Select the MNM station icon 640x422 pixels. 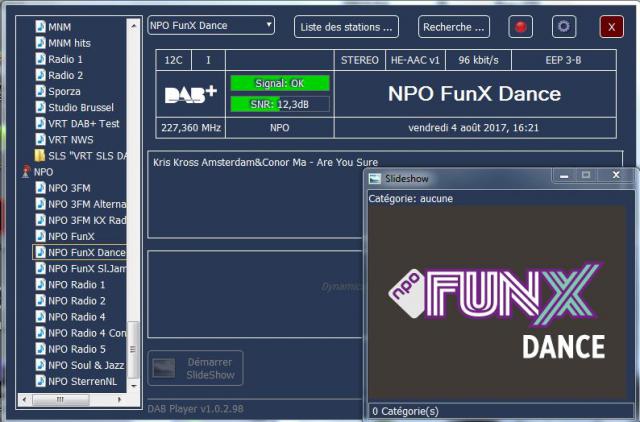[40, 27]
